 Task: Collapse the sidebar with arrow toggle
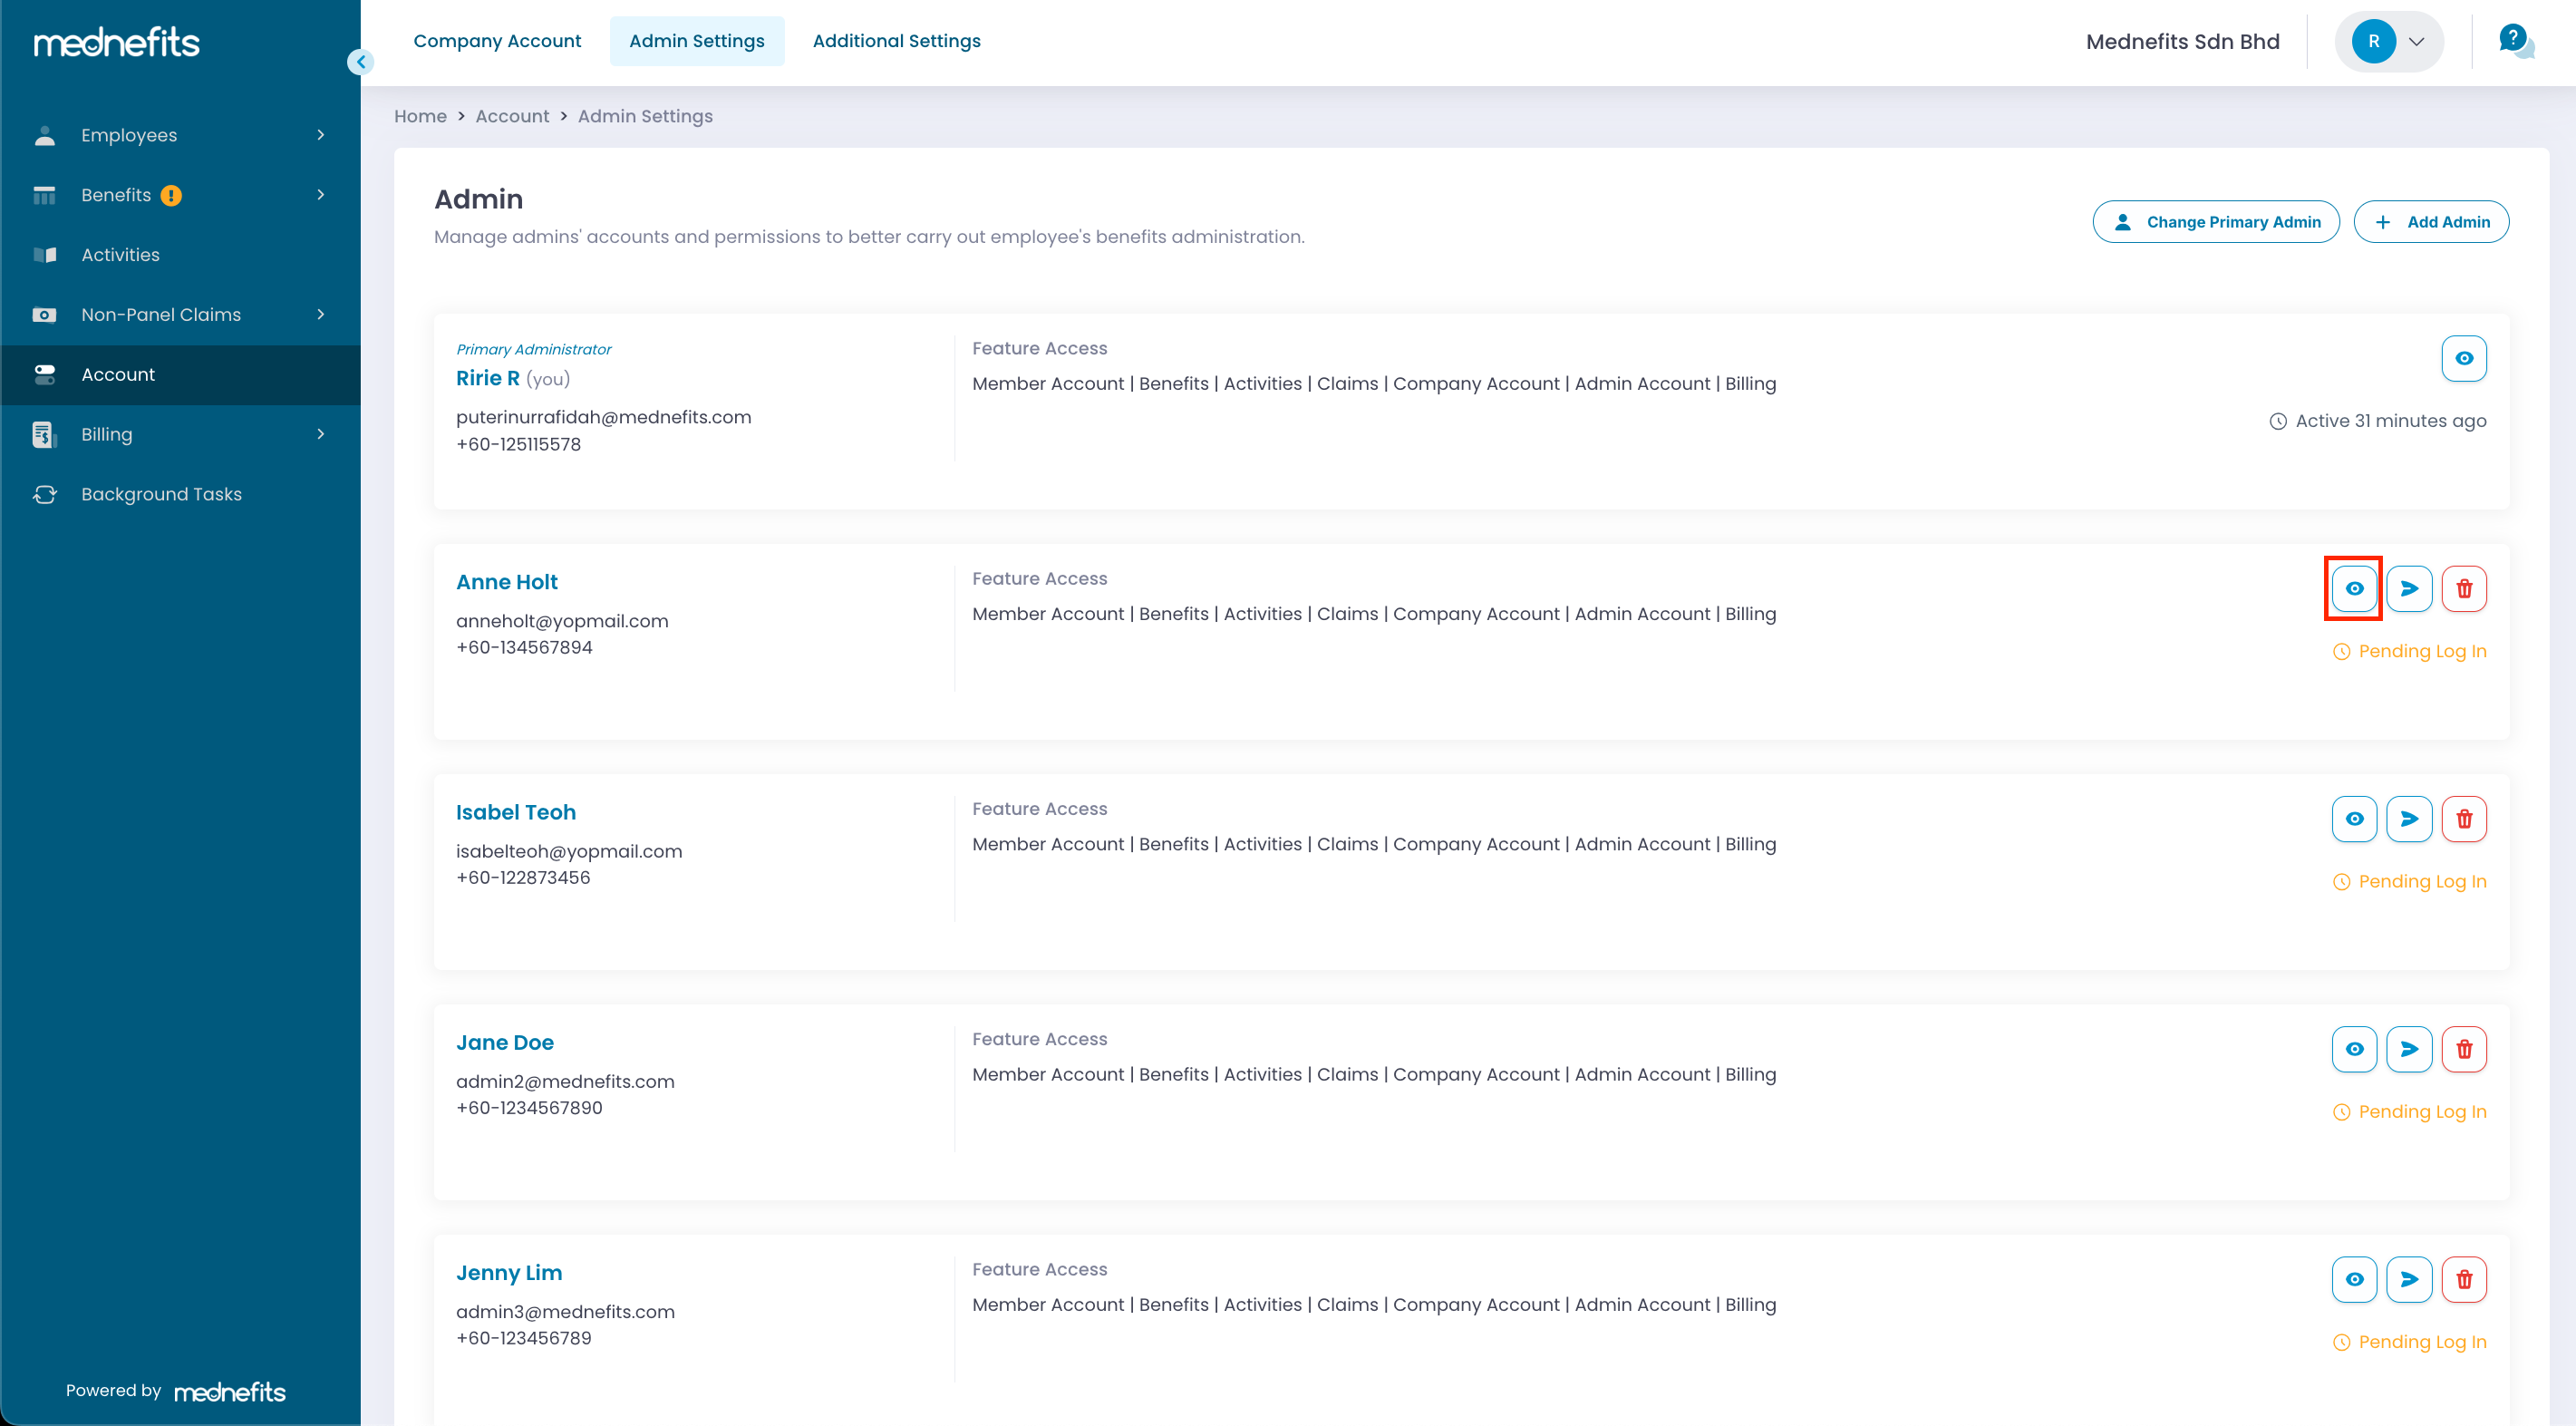click(361, 62)
